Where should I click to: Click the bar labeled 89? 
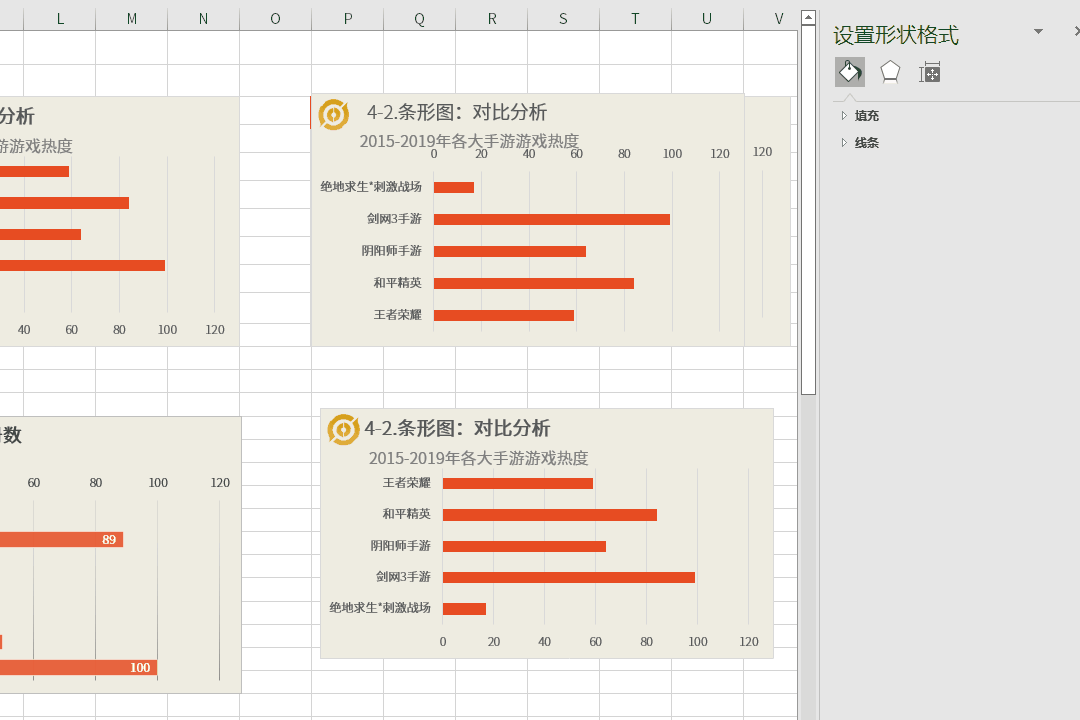[x=61, y=539]
